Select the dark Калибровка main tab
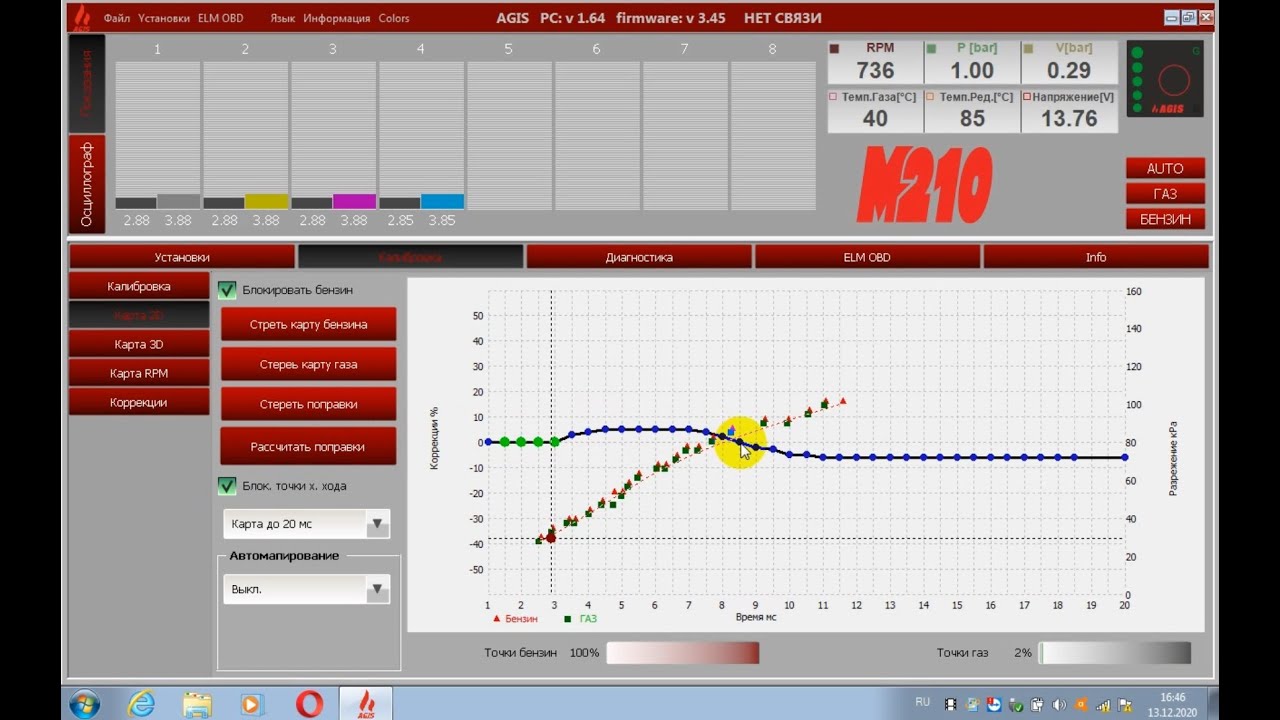Viewport: 1280px width, 720px height. tap(410, 257)
